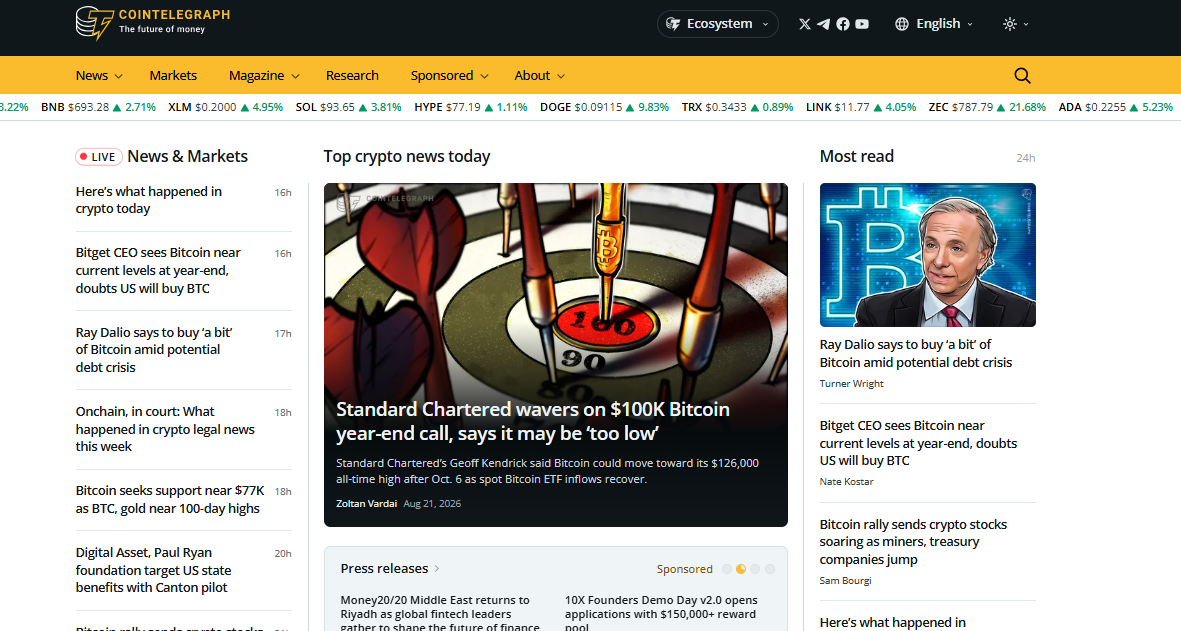Screen dimensions: 1181x631
Task: Click author name Sam Bourgi
Action: pyautogui.click(x=845, y=581)
